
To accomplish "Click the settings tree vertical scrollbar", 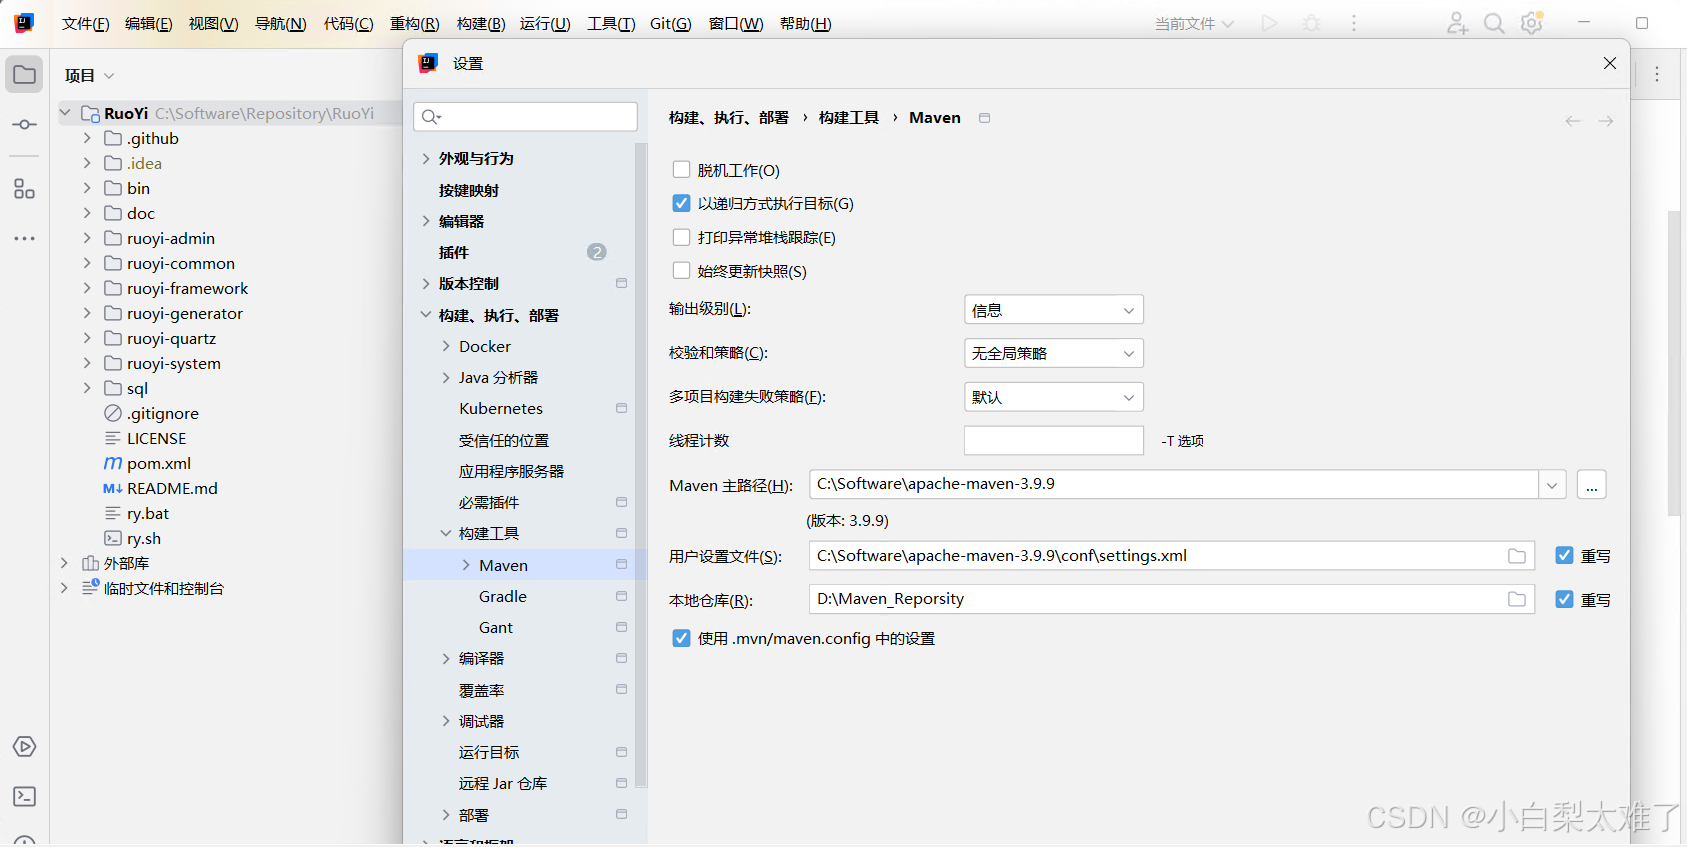I will click(641, 465).
